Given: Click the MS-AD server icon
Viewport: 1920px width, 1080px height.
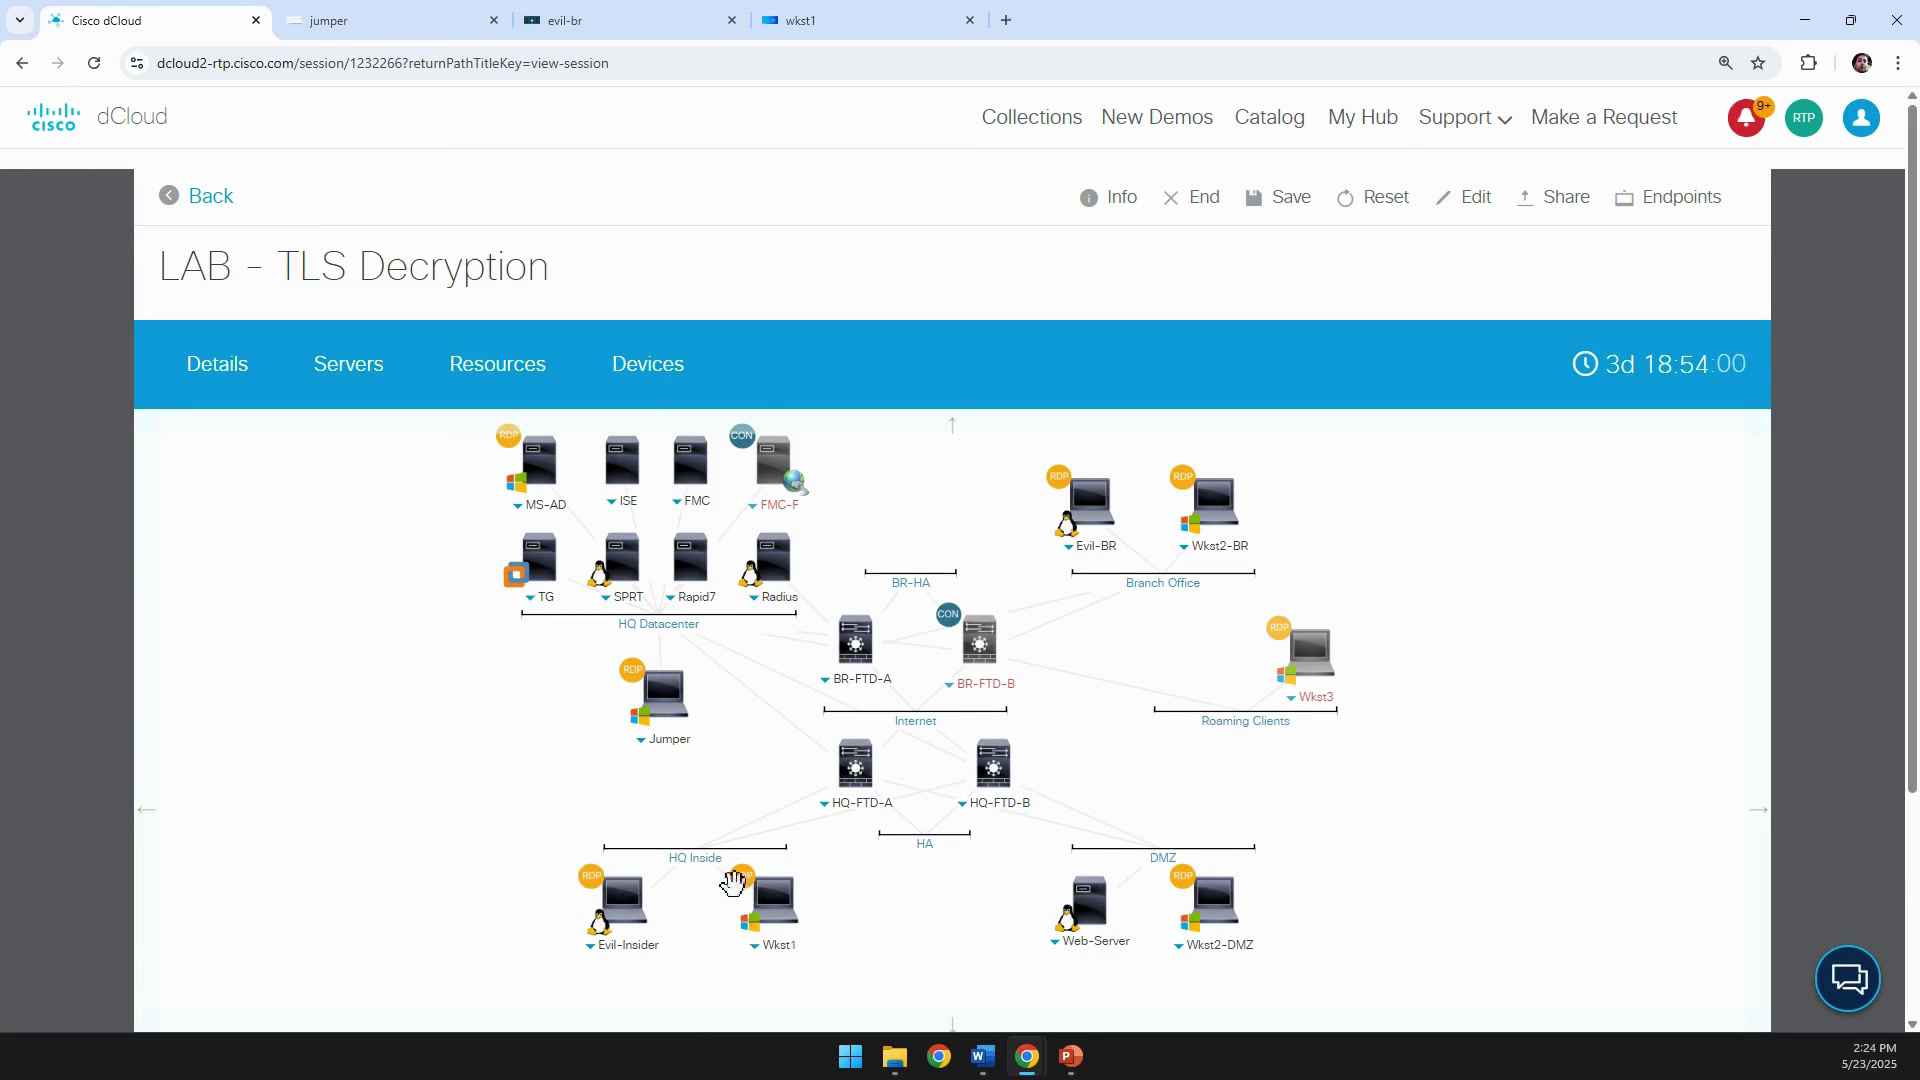Looking at the screenshot, I should point(539,461).
